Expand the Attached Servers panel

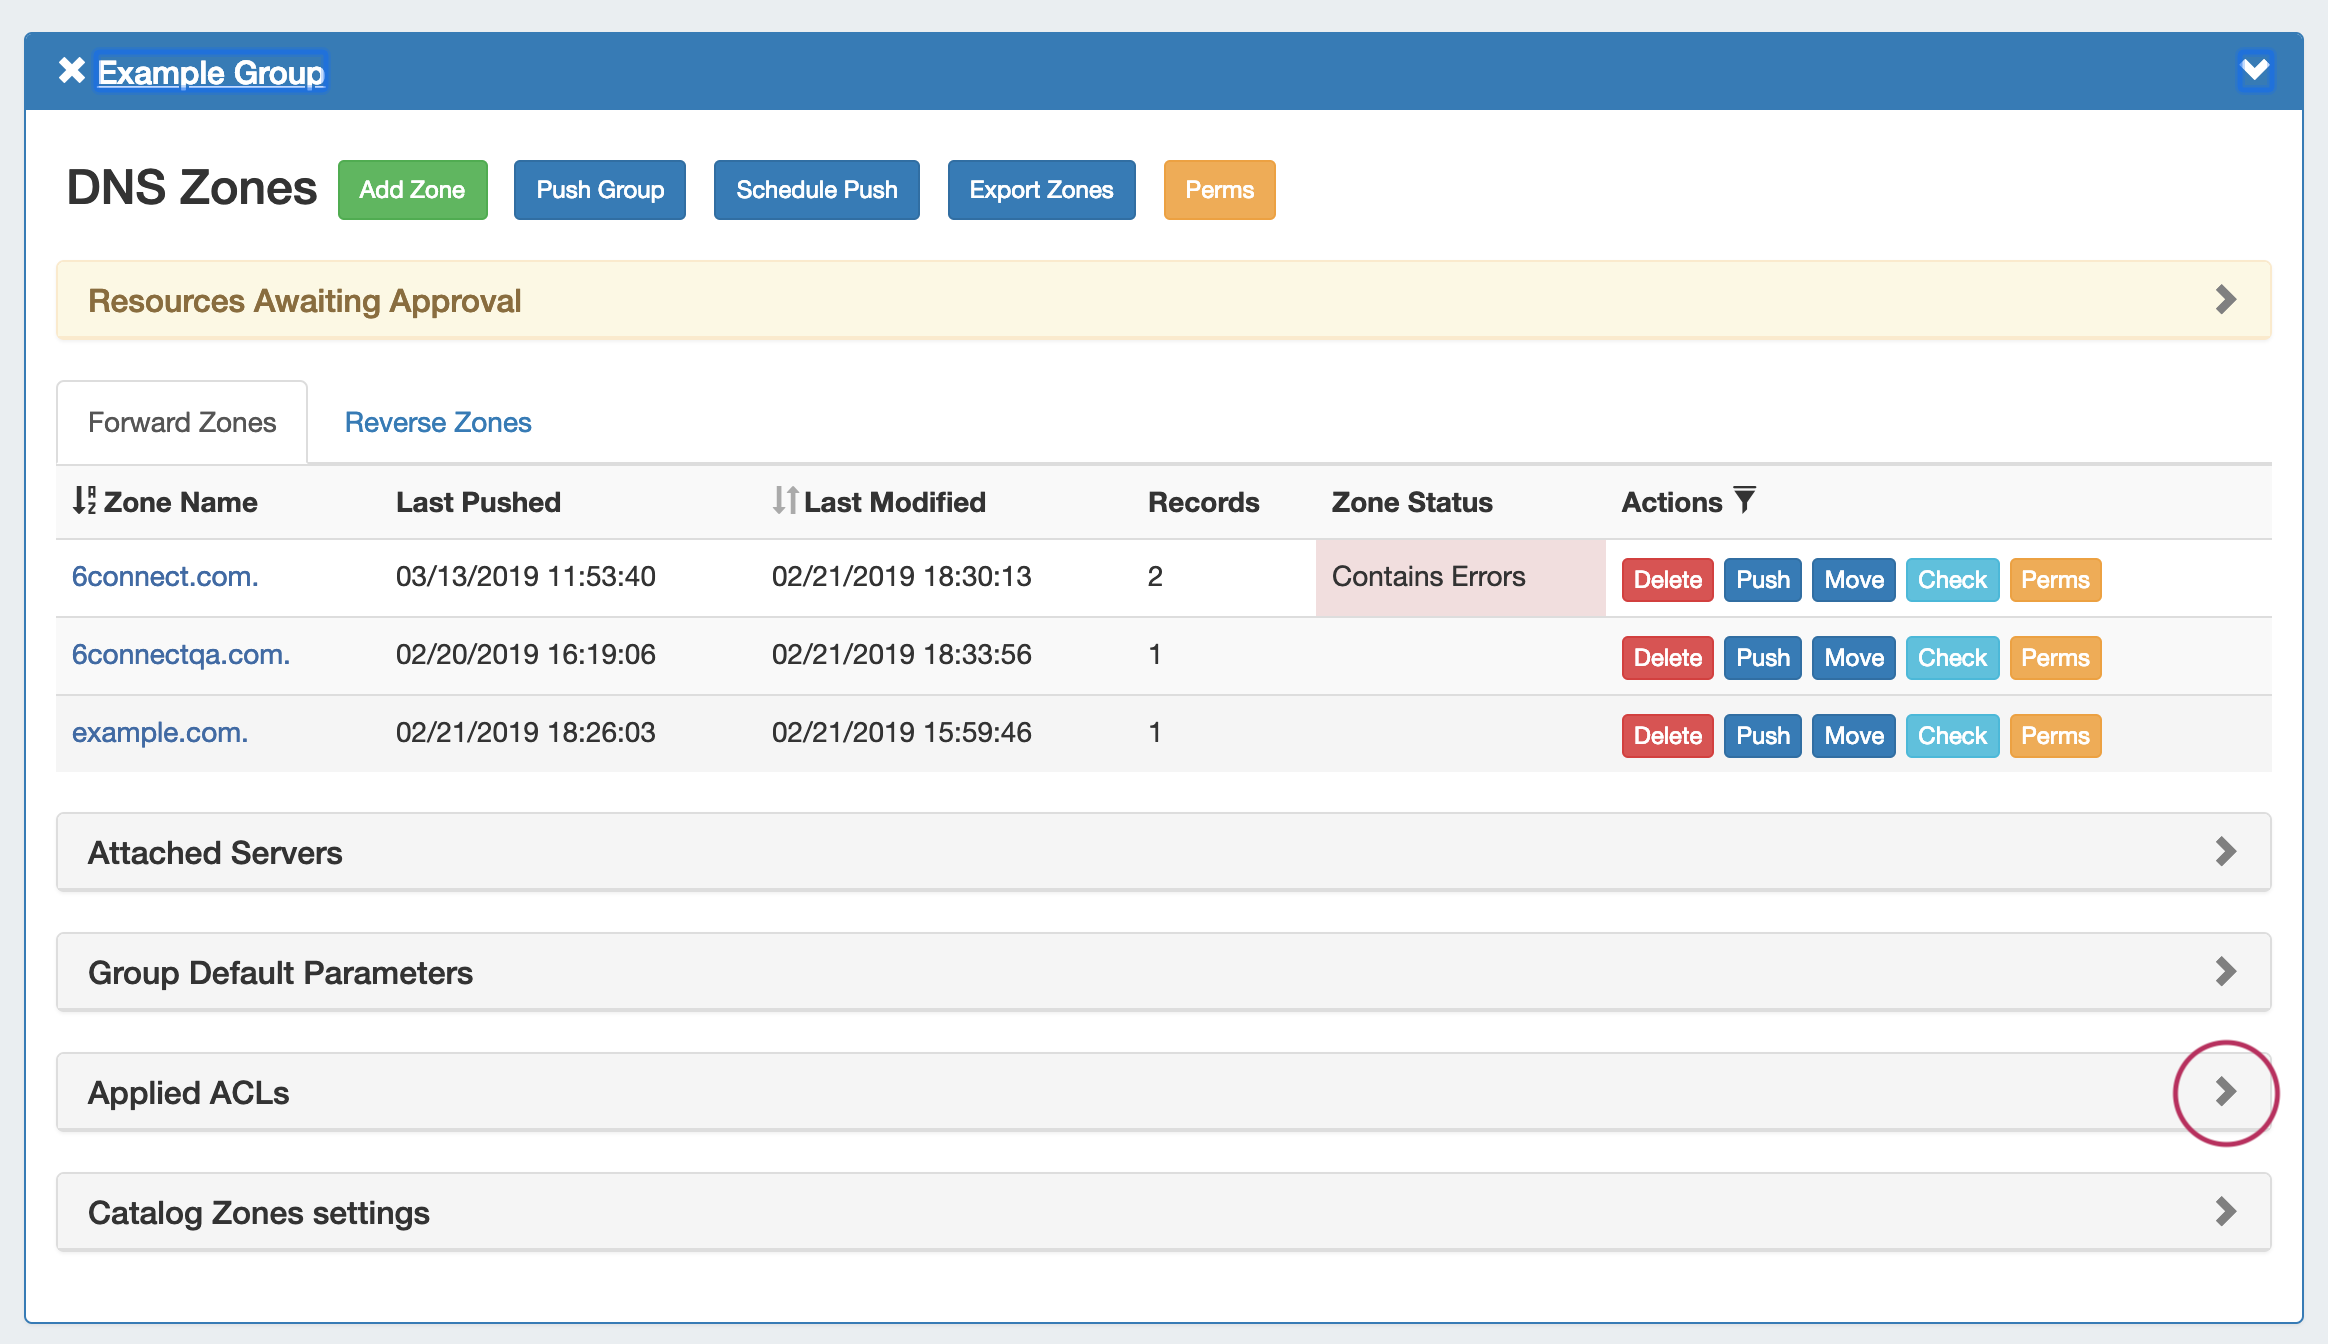click(x=2225, y=852)
